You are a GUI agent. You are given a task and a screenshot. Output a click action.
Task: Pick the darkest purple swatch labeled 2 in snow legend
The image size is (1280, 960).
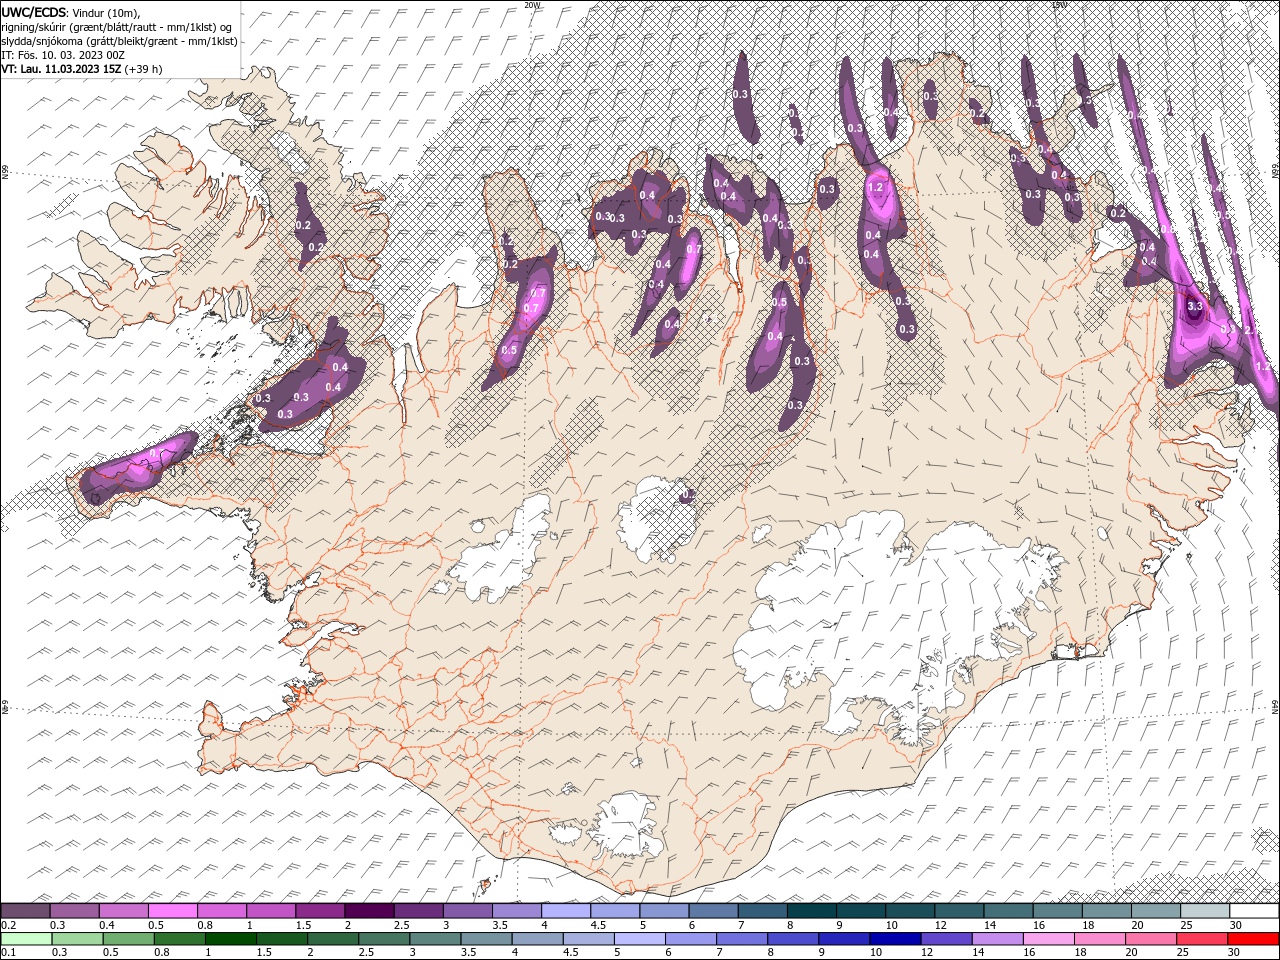pos(368,911)
